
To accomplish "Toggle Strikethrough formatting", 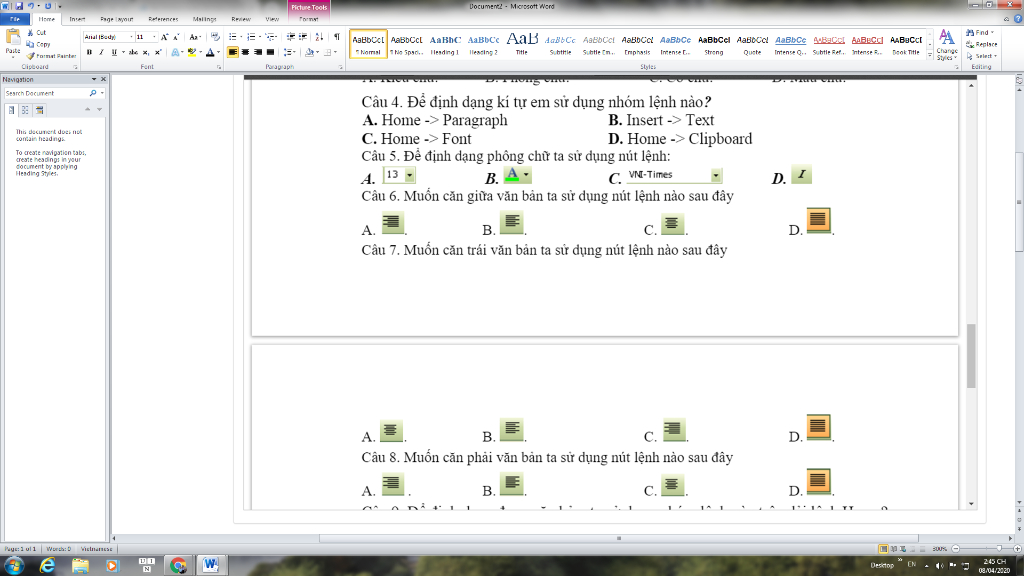I will click(133, 52).
